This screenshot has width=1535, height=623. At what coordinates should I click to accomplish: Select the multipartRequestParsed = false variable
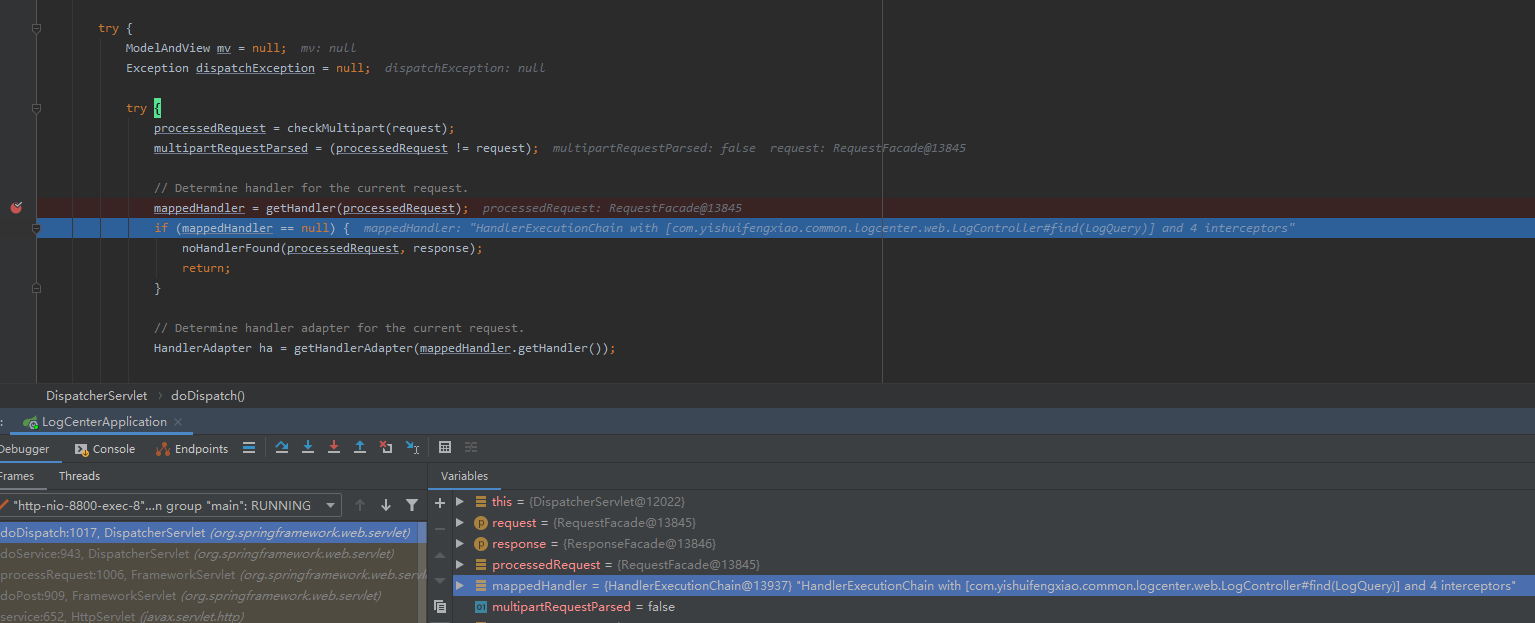point(583,607)
